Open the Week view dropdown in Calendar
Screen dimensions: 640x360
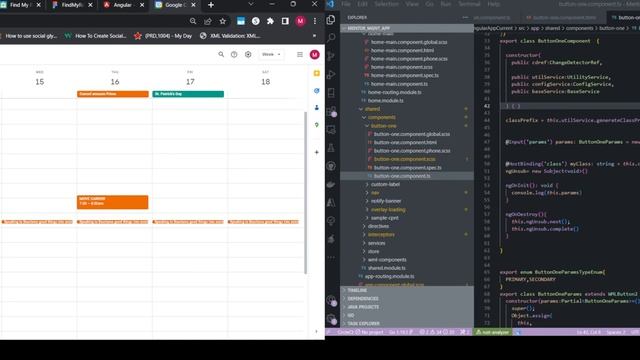271,54
